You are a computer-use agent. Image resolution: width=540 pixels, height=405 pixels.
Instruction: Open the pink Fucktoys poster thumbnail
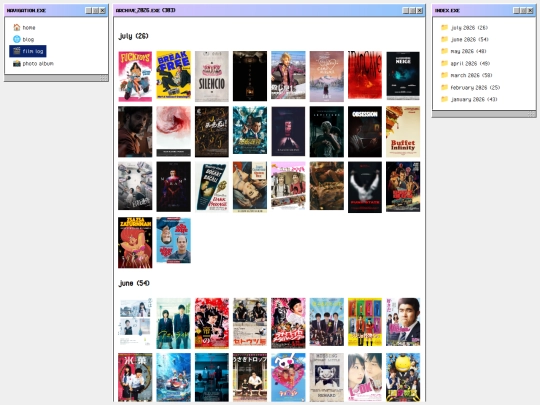pos(135,76)
